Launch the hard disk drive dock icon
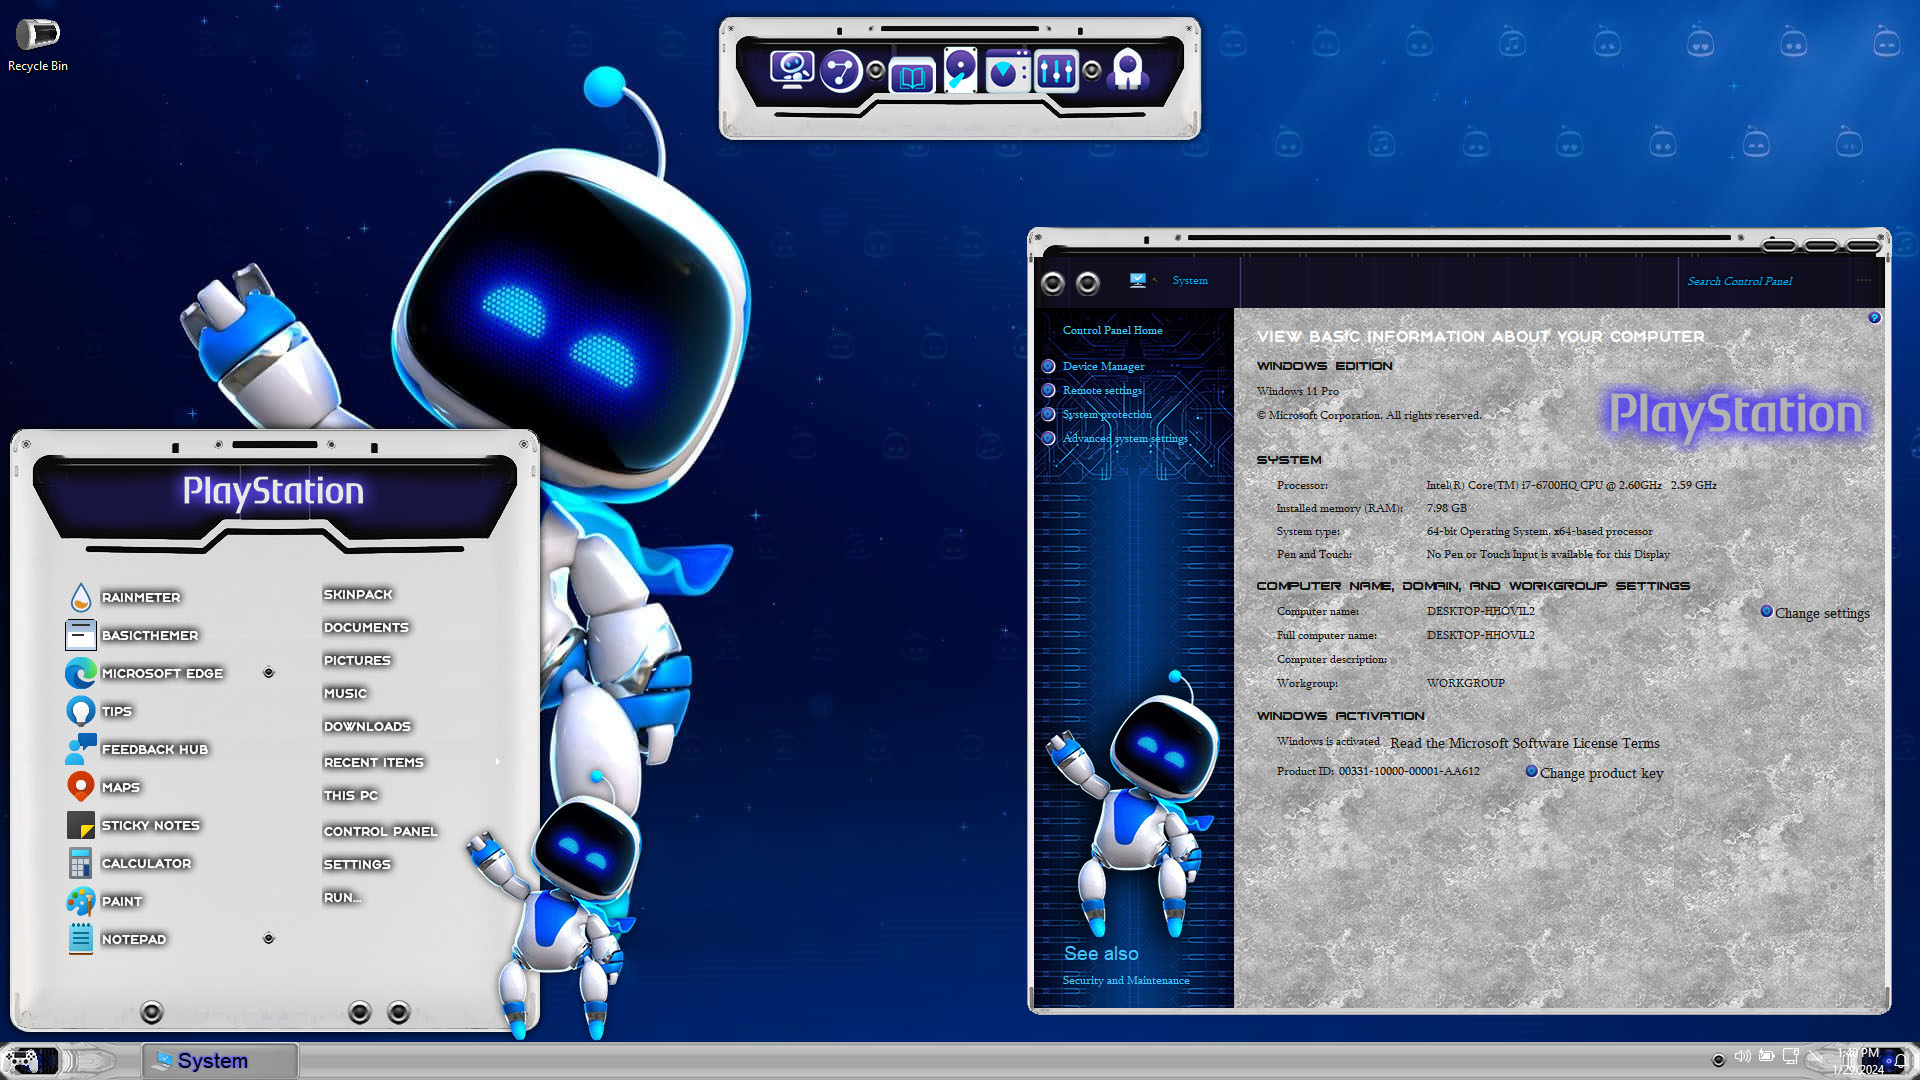The height and width of the screenshot is (1080, 1920). [x=959, y=70]
